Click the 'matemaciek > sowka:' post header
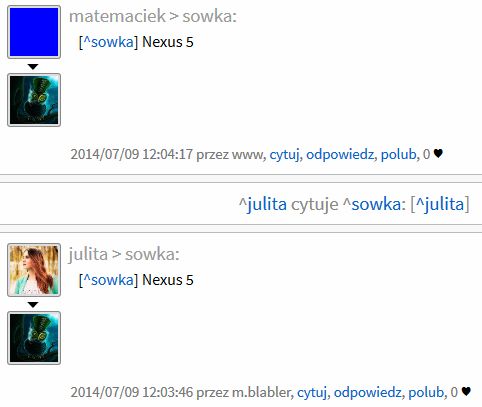Viewport: 482px width, 407px height. (x=153, y=16)
